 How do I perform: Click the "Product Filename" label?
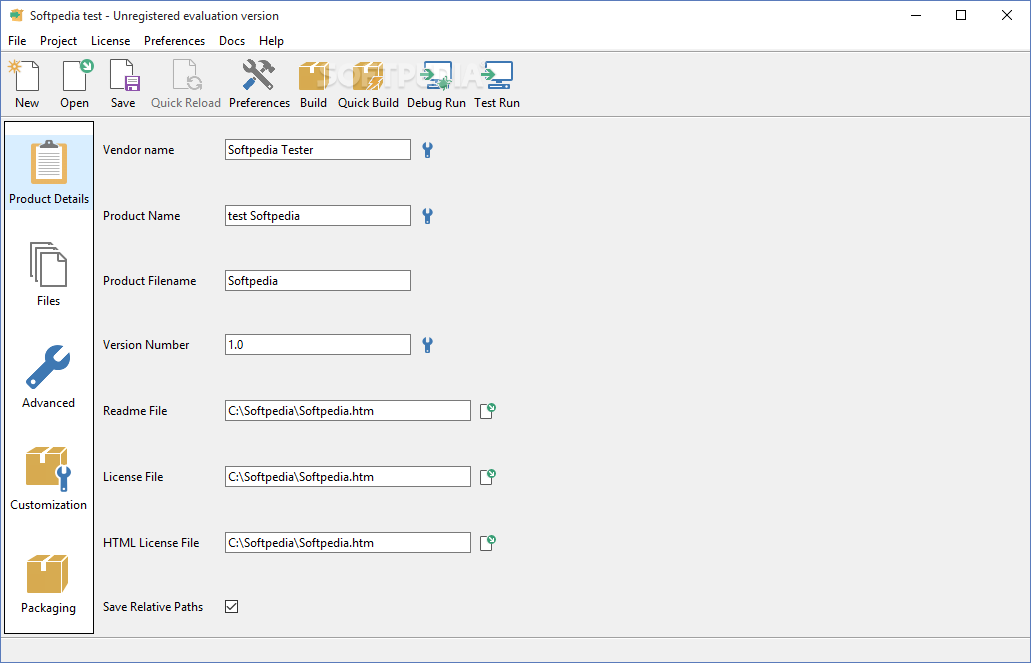pyautogui.click(x=149, y=281)
